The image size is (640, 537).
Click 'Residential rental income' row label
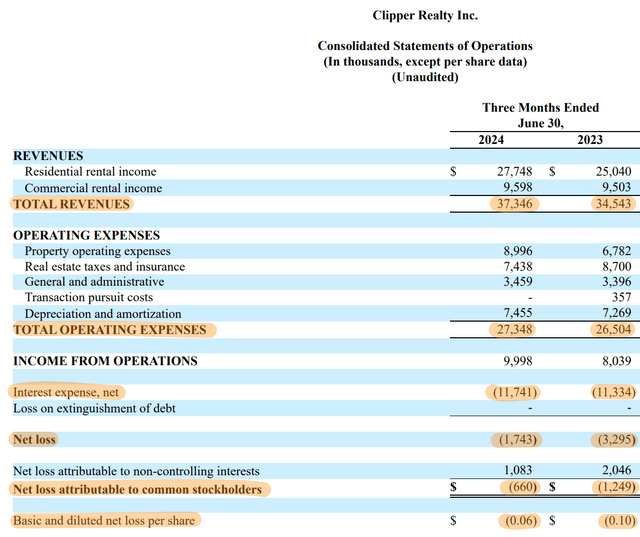[91, 171]
